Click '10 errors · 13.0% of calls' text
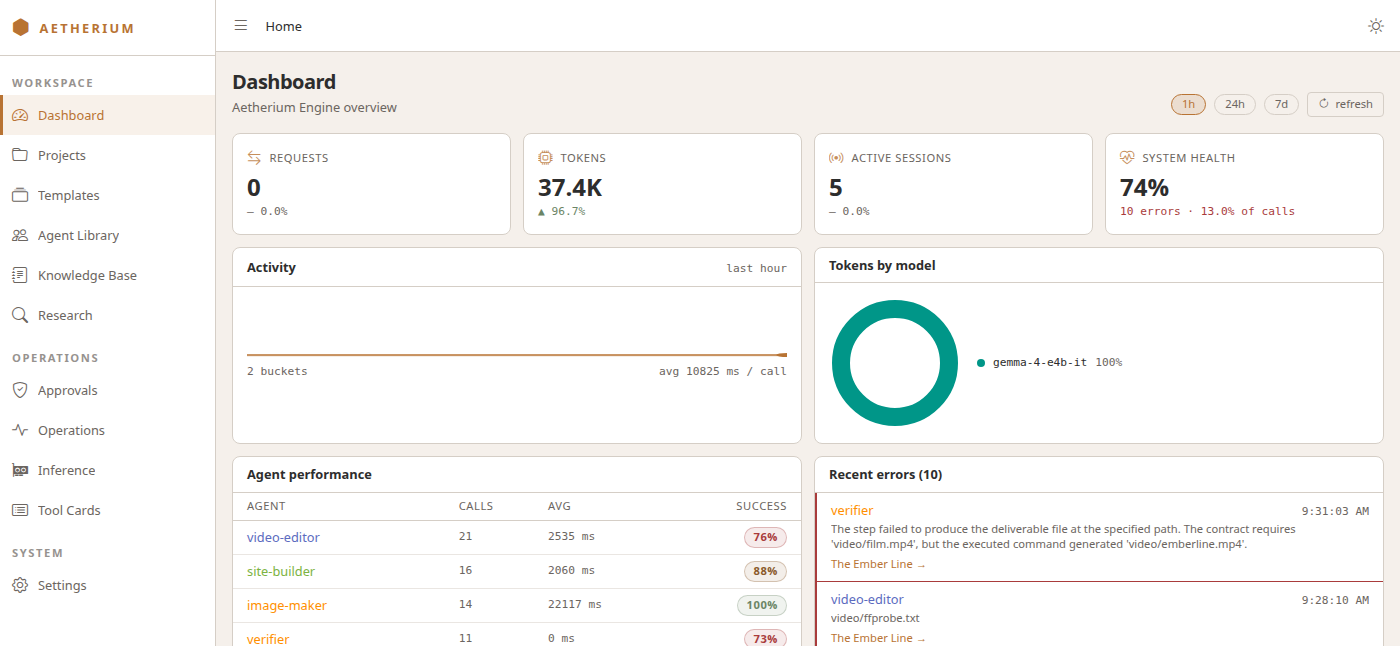 pos(1207,211)
